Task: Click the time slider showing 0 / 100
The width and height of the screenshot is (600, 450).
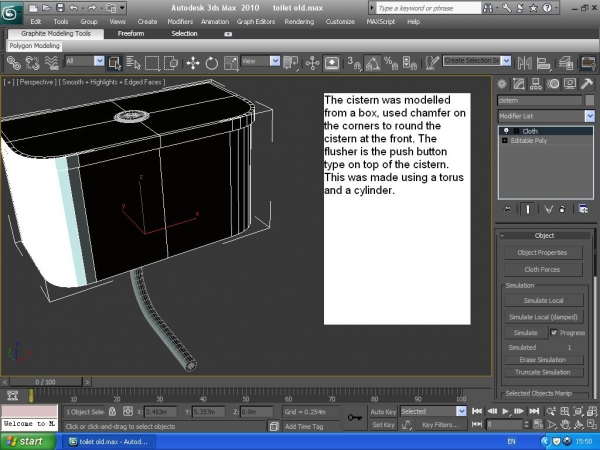Action: pyautogui.click(x=45, y=382)
